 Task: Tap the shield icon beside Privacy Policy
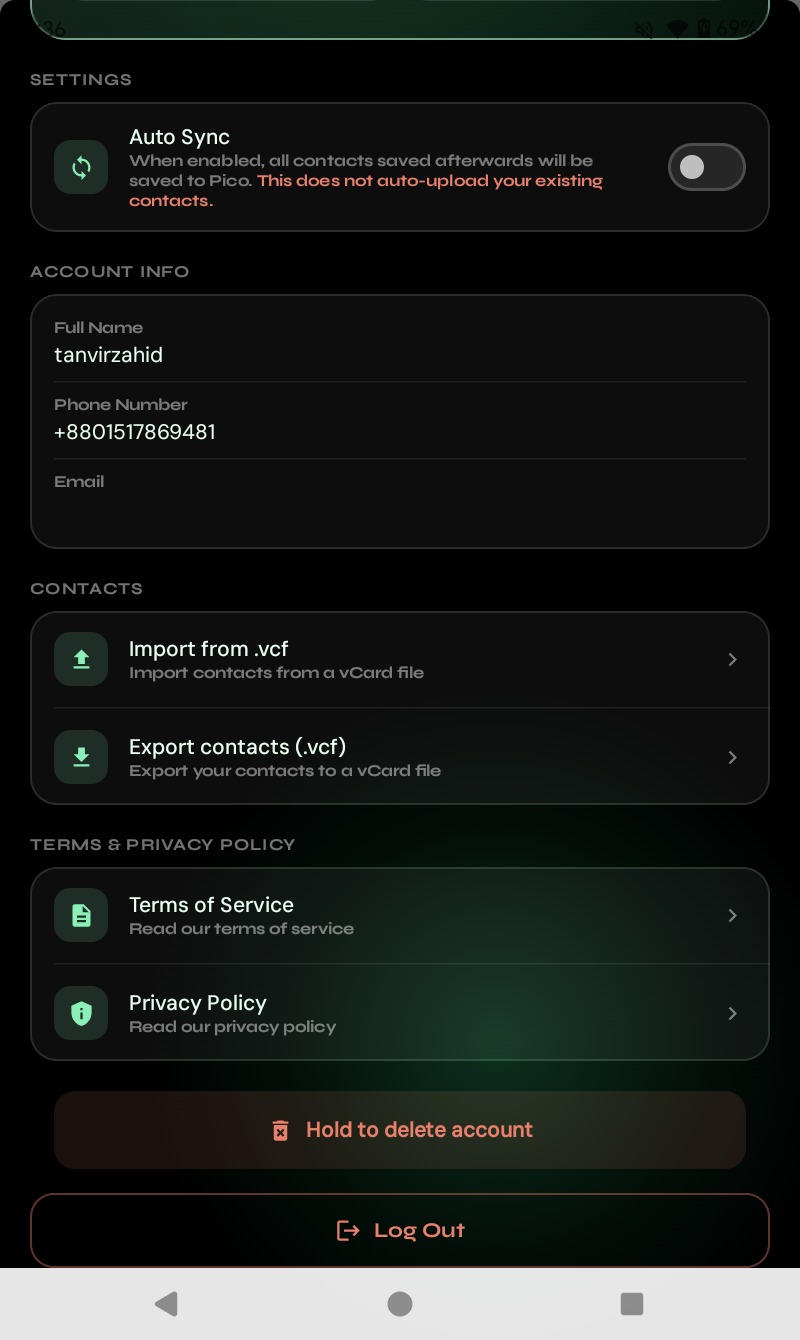coord(81,1013)
